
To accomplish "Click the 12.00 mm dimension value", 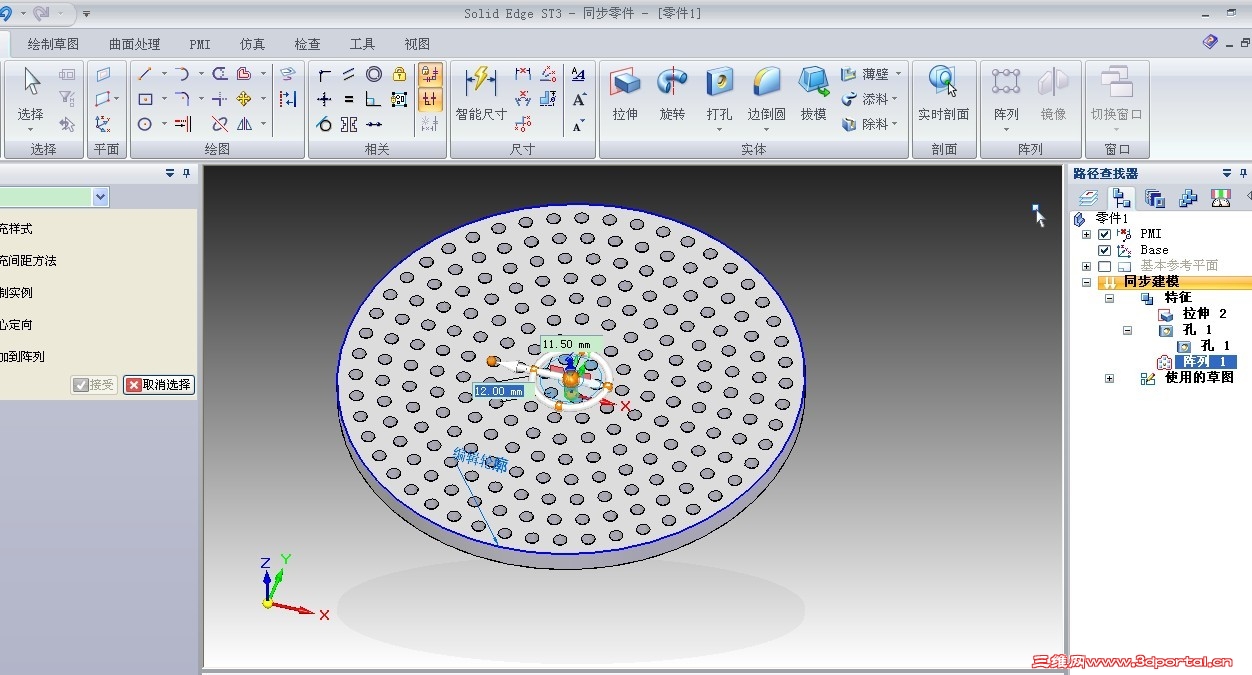I will [498, 391].
